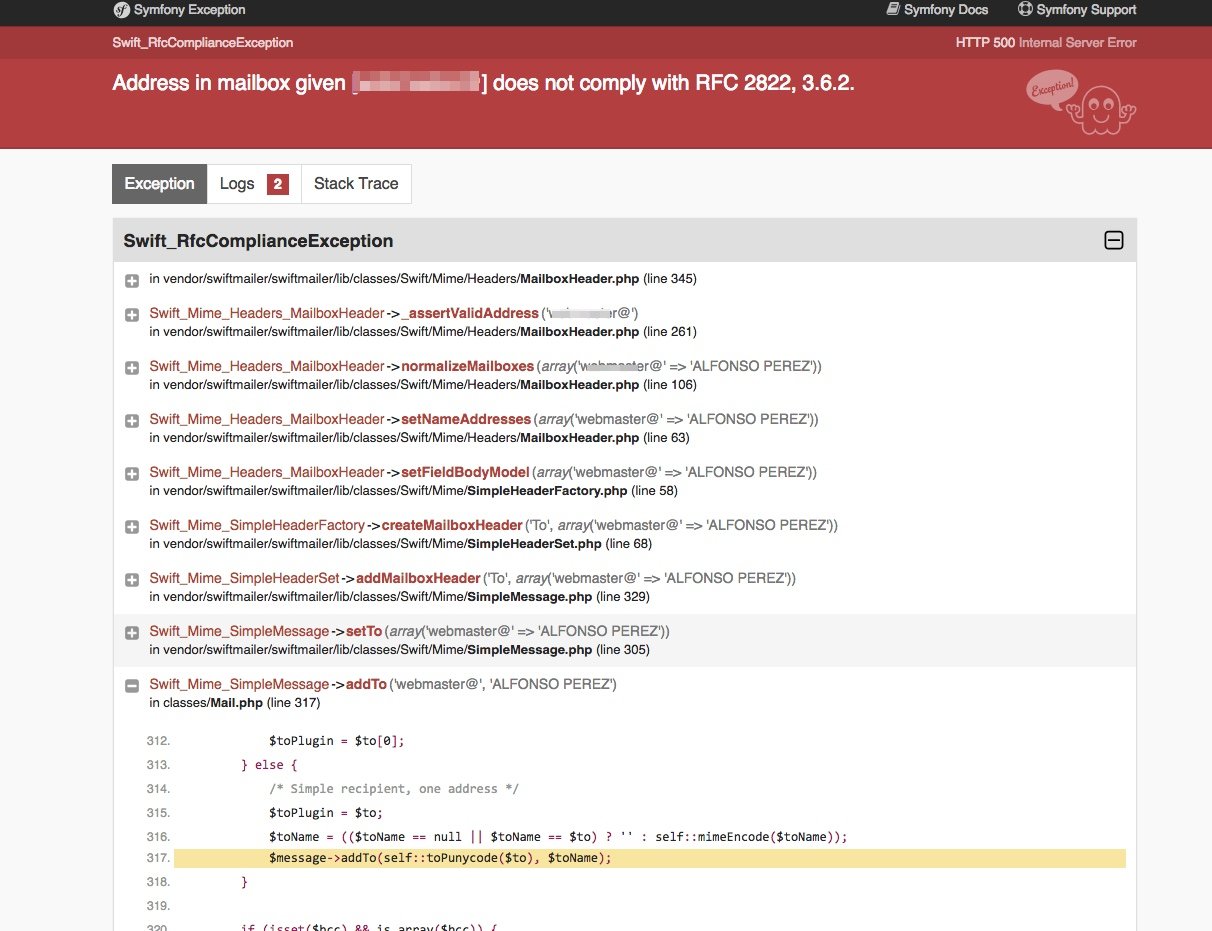Click Swift_RfcComplianceException panel heading text

tap(258, 241)
